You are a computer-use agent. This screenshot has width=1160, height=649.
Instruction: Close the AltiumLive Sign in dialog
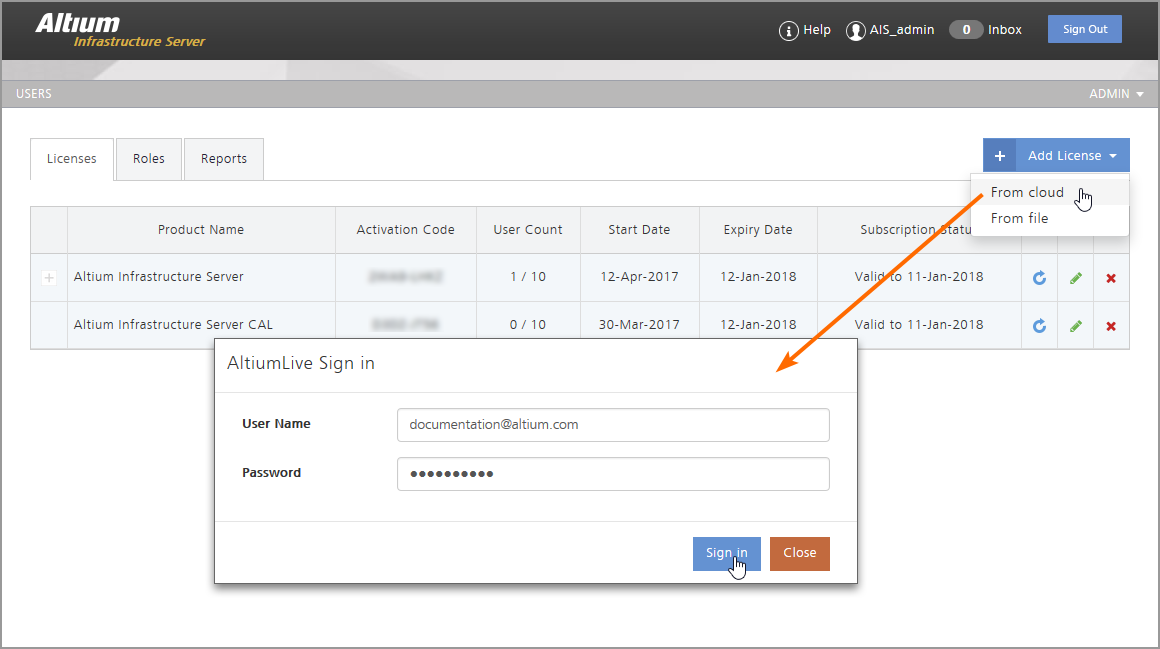[x=799, y=553]
